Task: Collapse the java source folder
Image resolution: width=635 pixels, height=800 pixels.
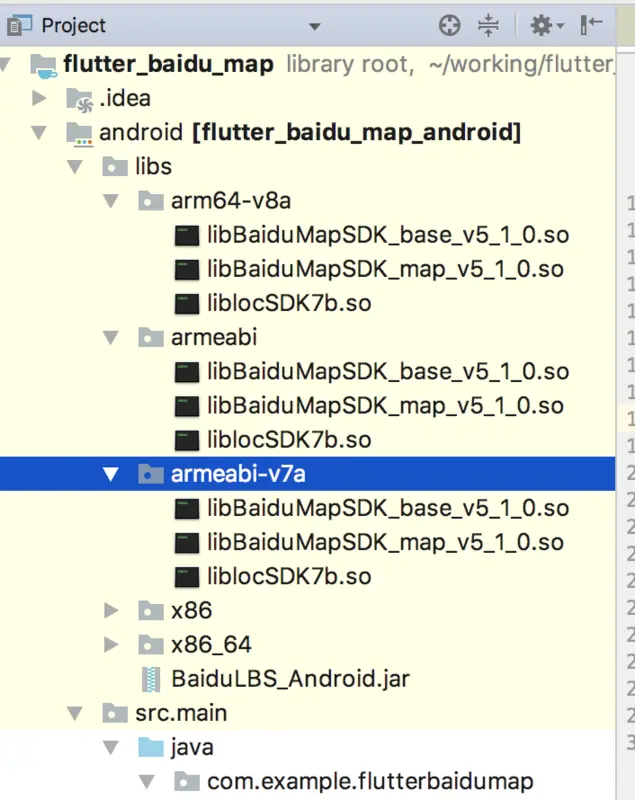Action: click(x=111, y=747)
